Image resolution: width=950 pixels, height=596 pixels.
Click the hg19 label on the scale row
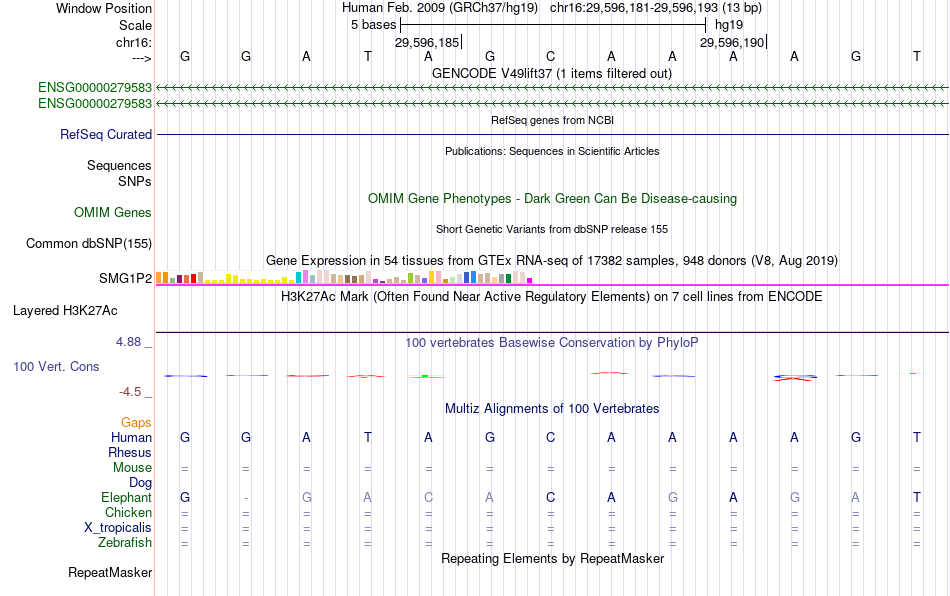(x=729, y=25)
